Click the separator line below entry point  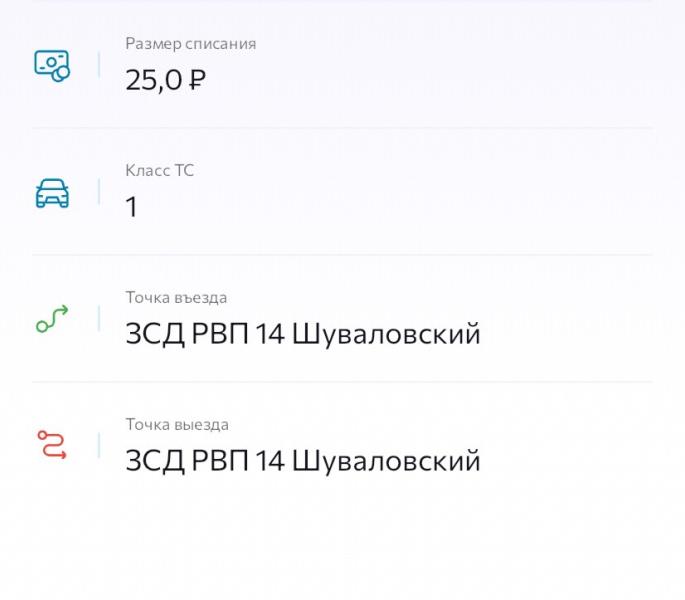342,382
